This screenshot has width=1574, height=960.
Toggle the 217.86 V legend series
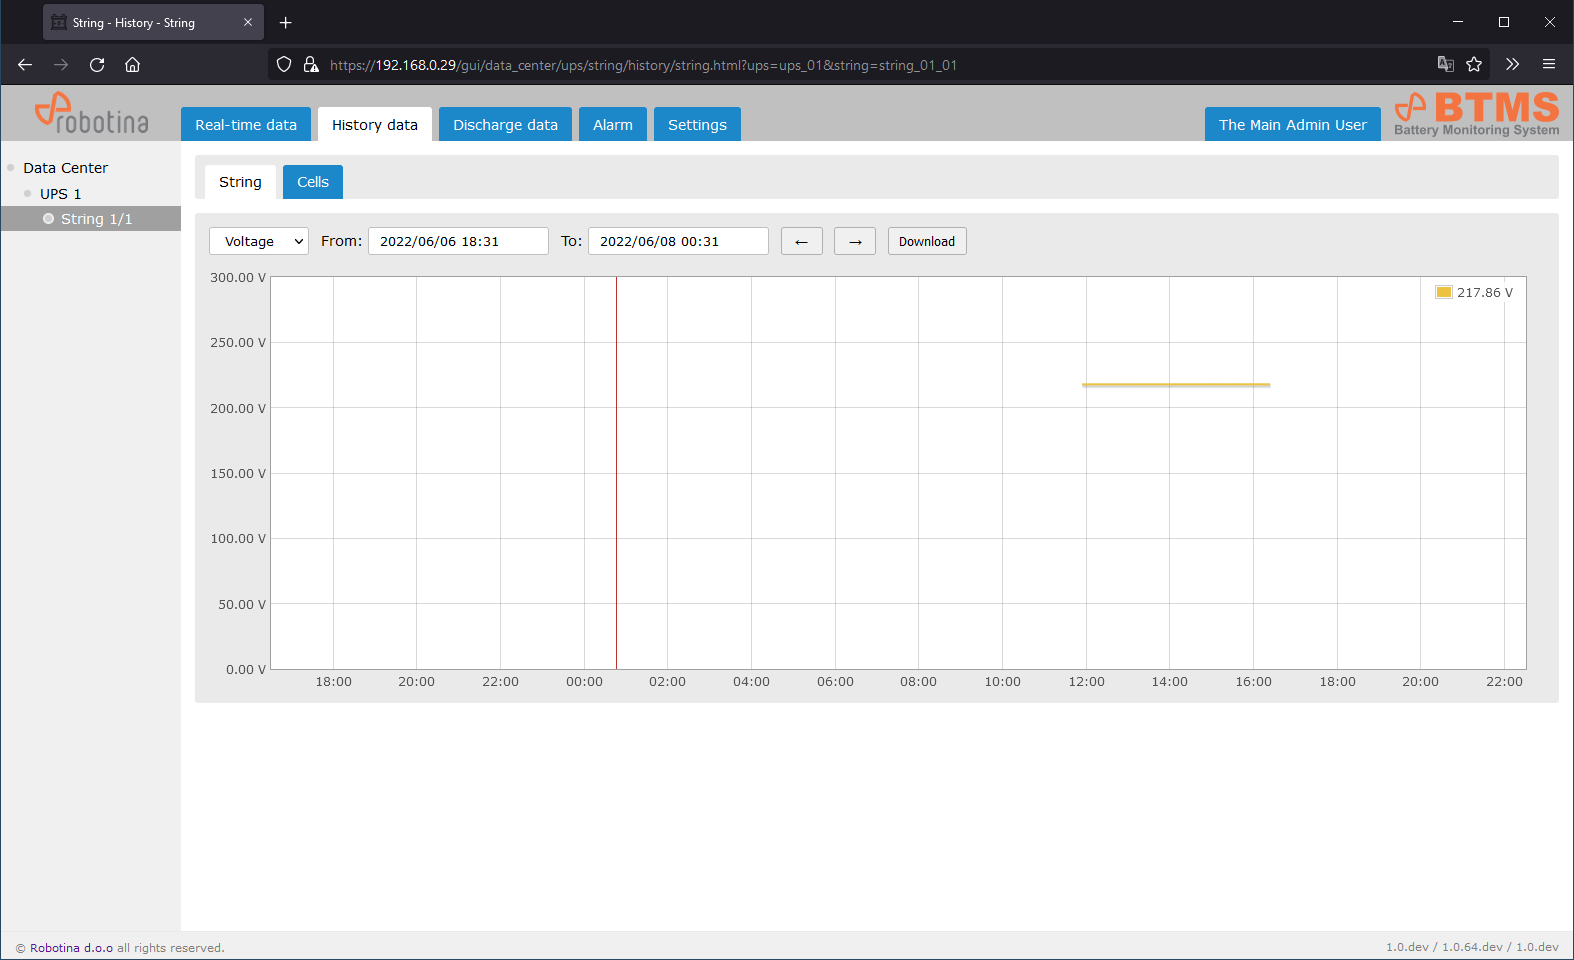1474,293
